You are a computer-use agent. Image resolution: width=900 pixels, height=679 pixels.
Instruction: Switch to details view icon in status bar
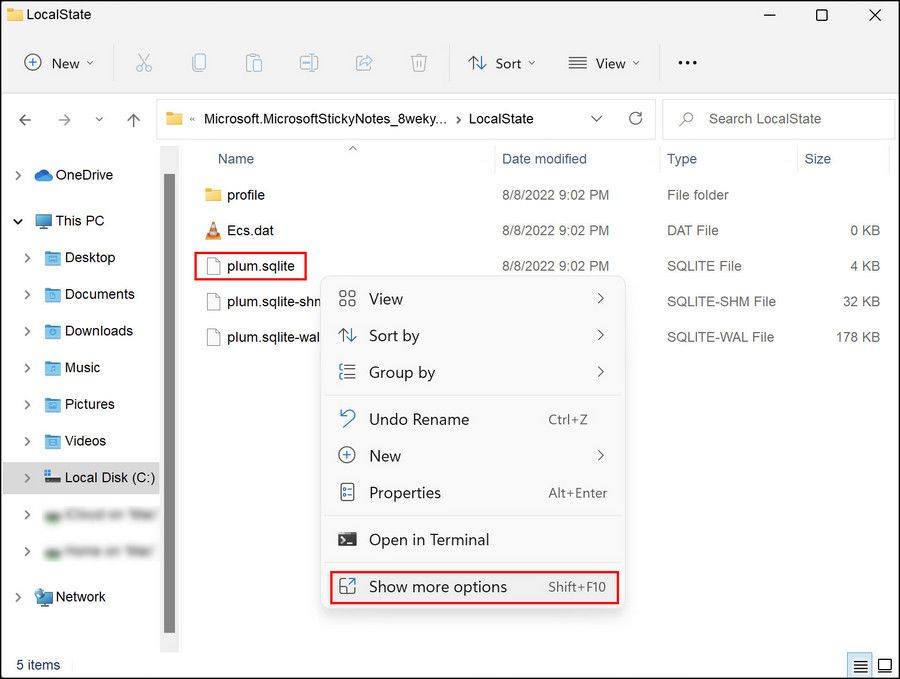coord(860,666)
